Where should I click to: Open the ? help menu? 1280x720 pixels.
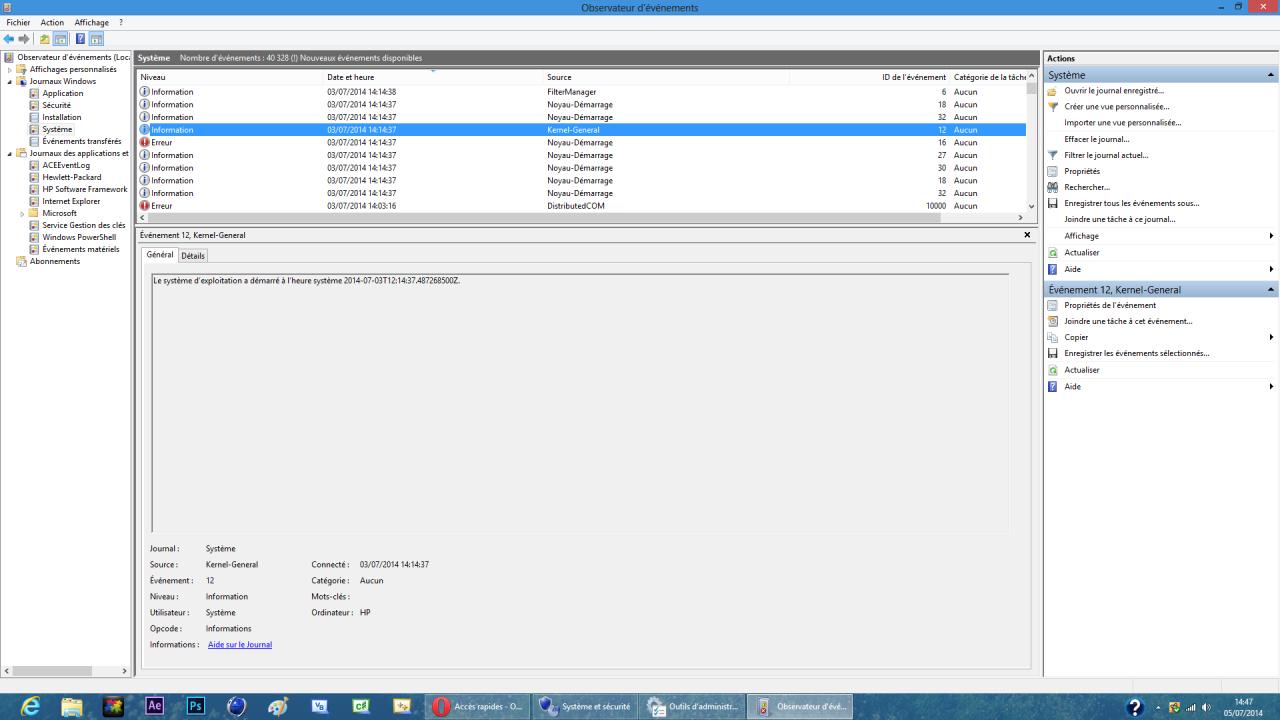click(x=121, y=22)
